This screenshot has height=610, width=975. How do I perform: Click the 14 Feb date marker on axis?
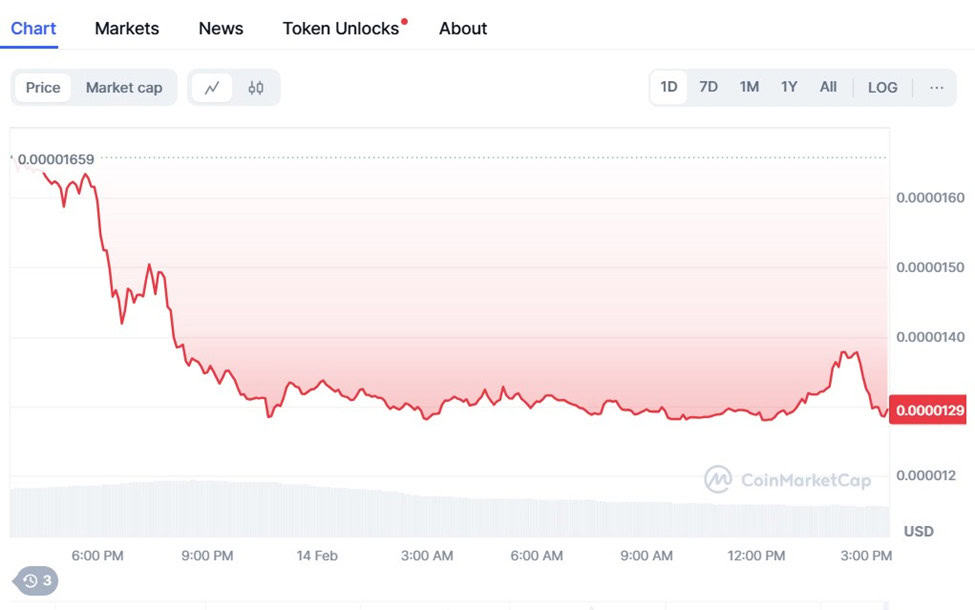click(x=317, y=556)
